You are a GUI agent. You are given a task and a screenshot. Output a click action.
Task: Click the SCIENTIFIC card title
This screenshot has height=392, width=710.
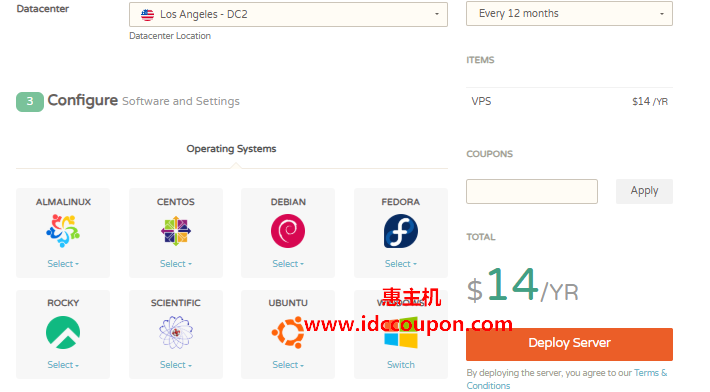(x=176, y=303)
